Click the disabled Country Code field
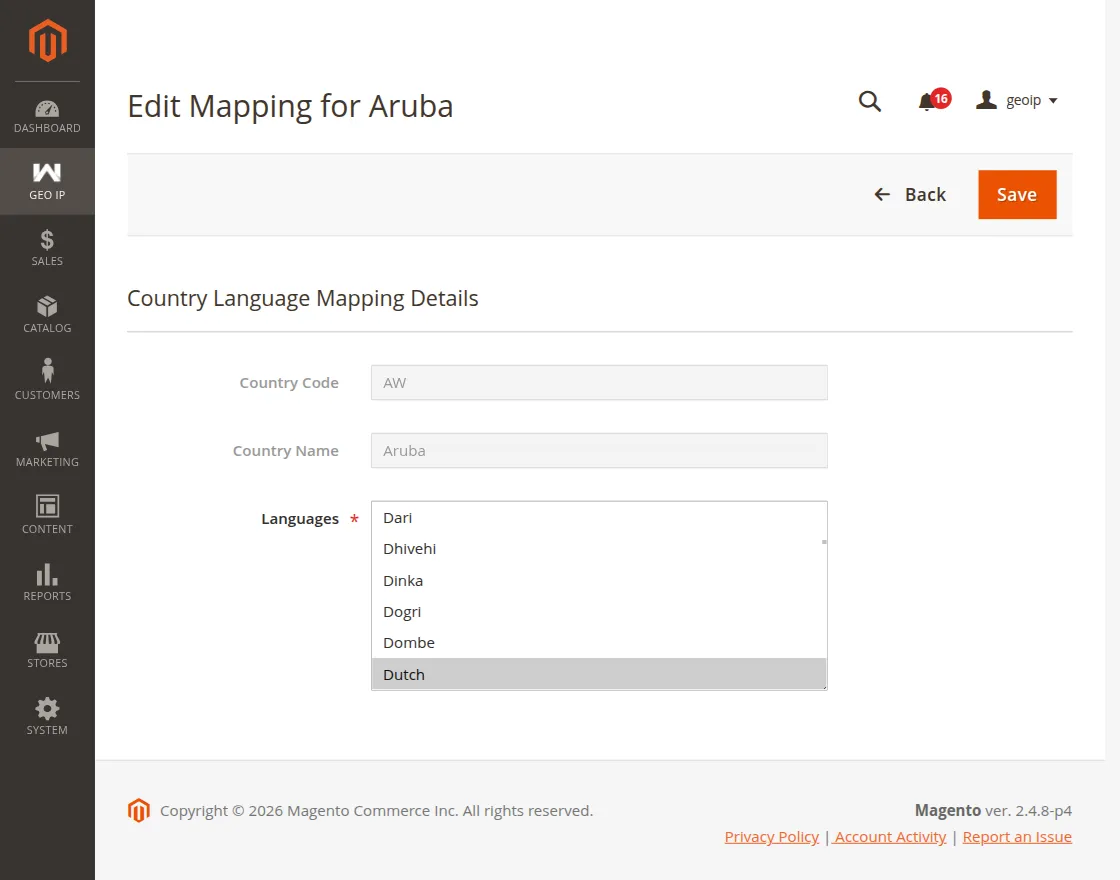Image resolution: width=1120 pixels, height=880 pixels. point(599,383)
